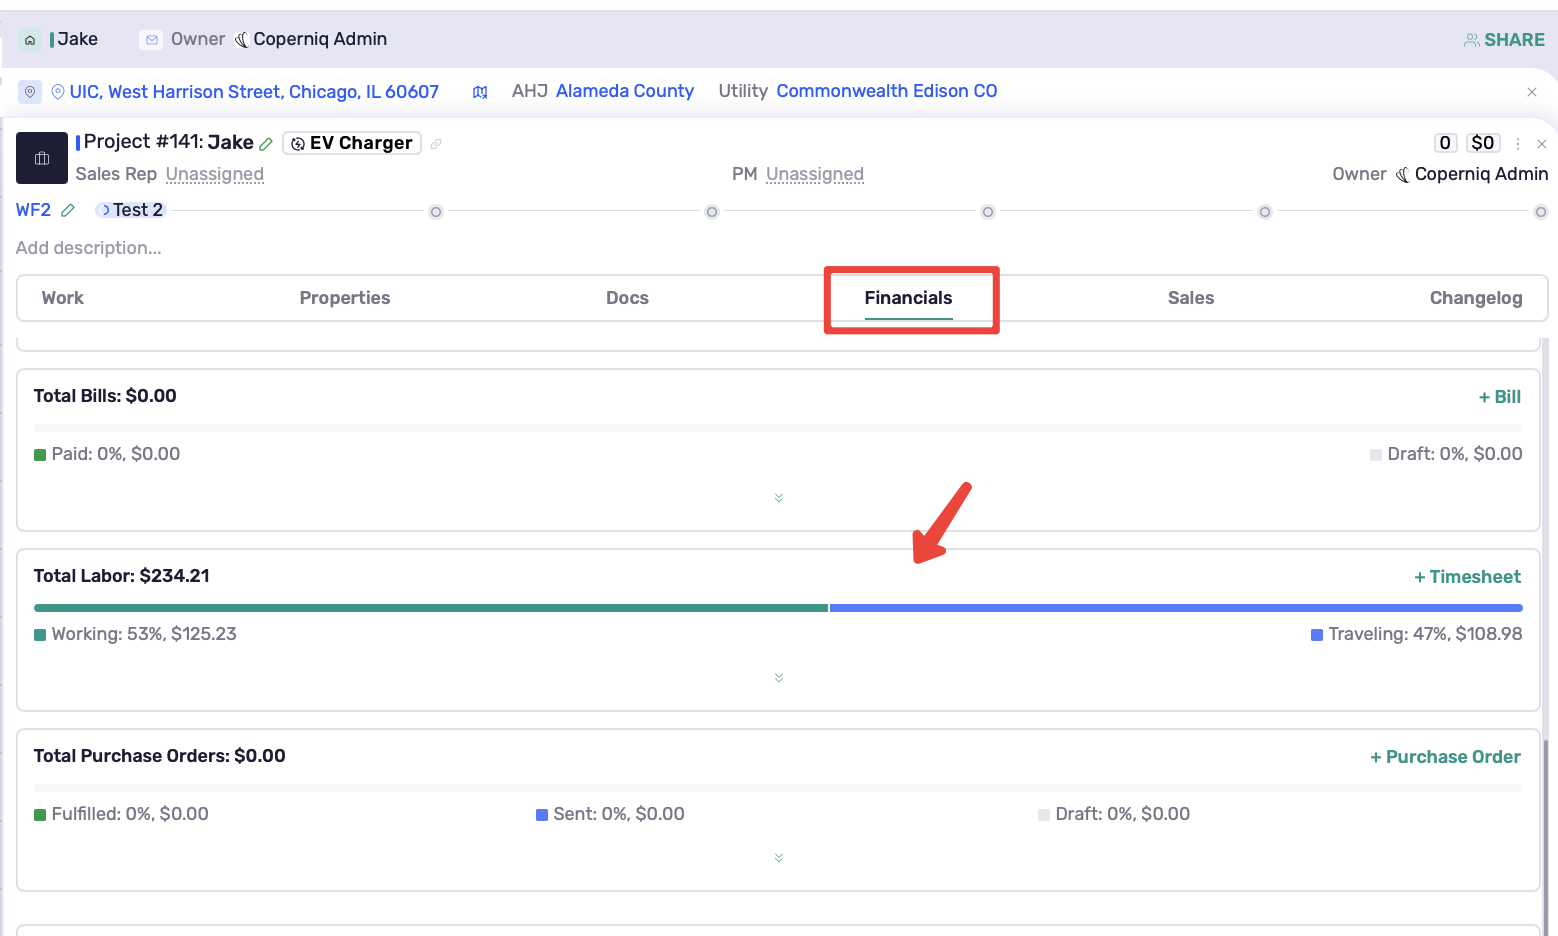Switch to the Properties tab
The width and height of the screenshot is (1558, 936).
click(x=345, y=298)
